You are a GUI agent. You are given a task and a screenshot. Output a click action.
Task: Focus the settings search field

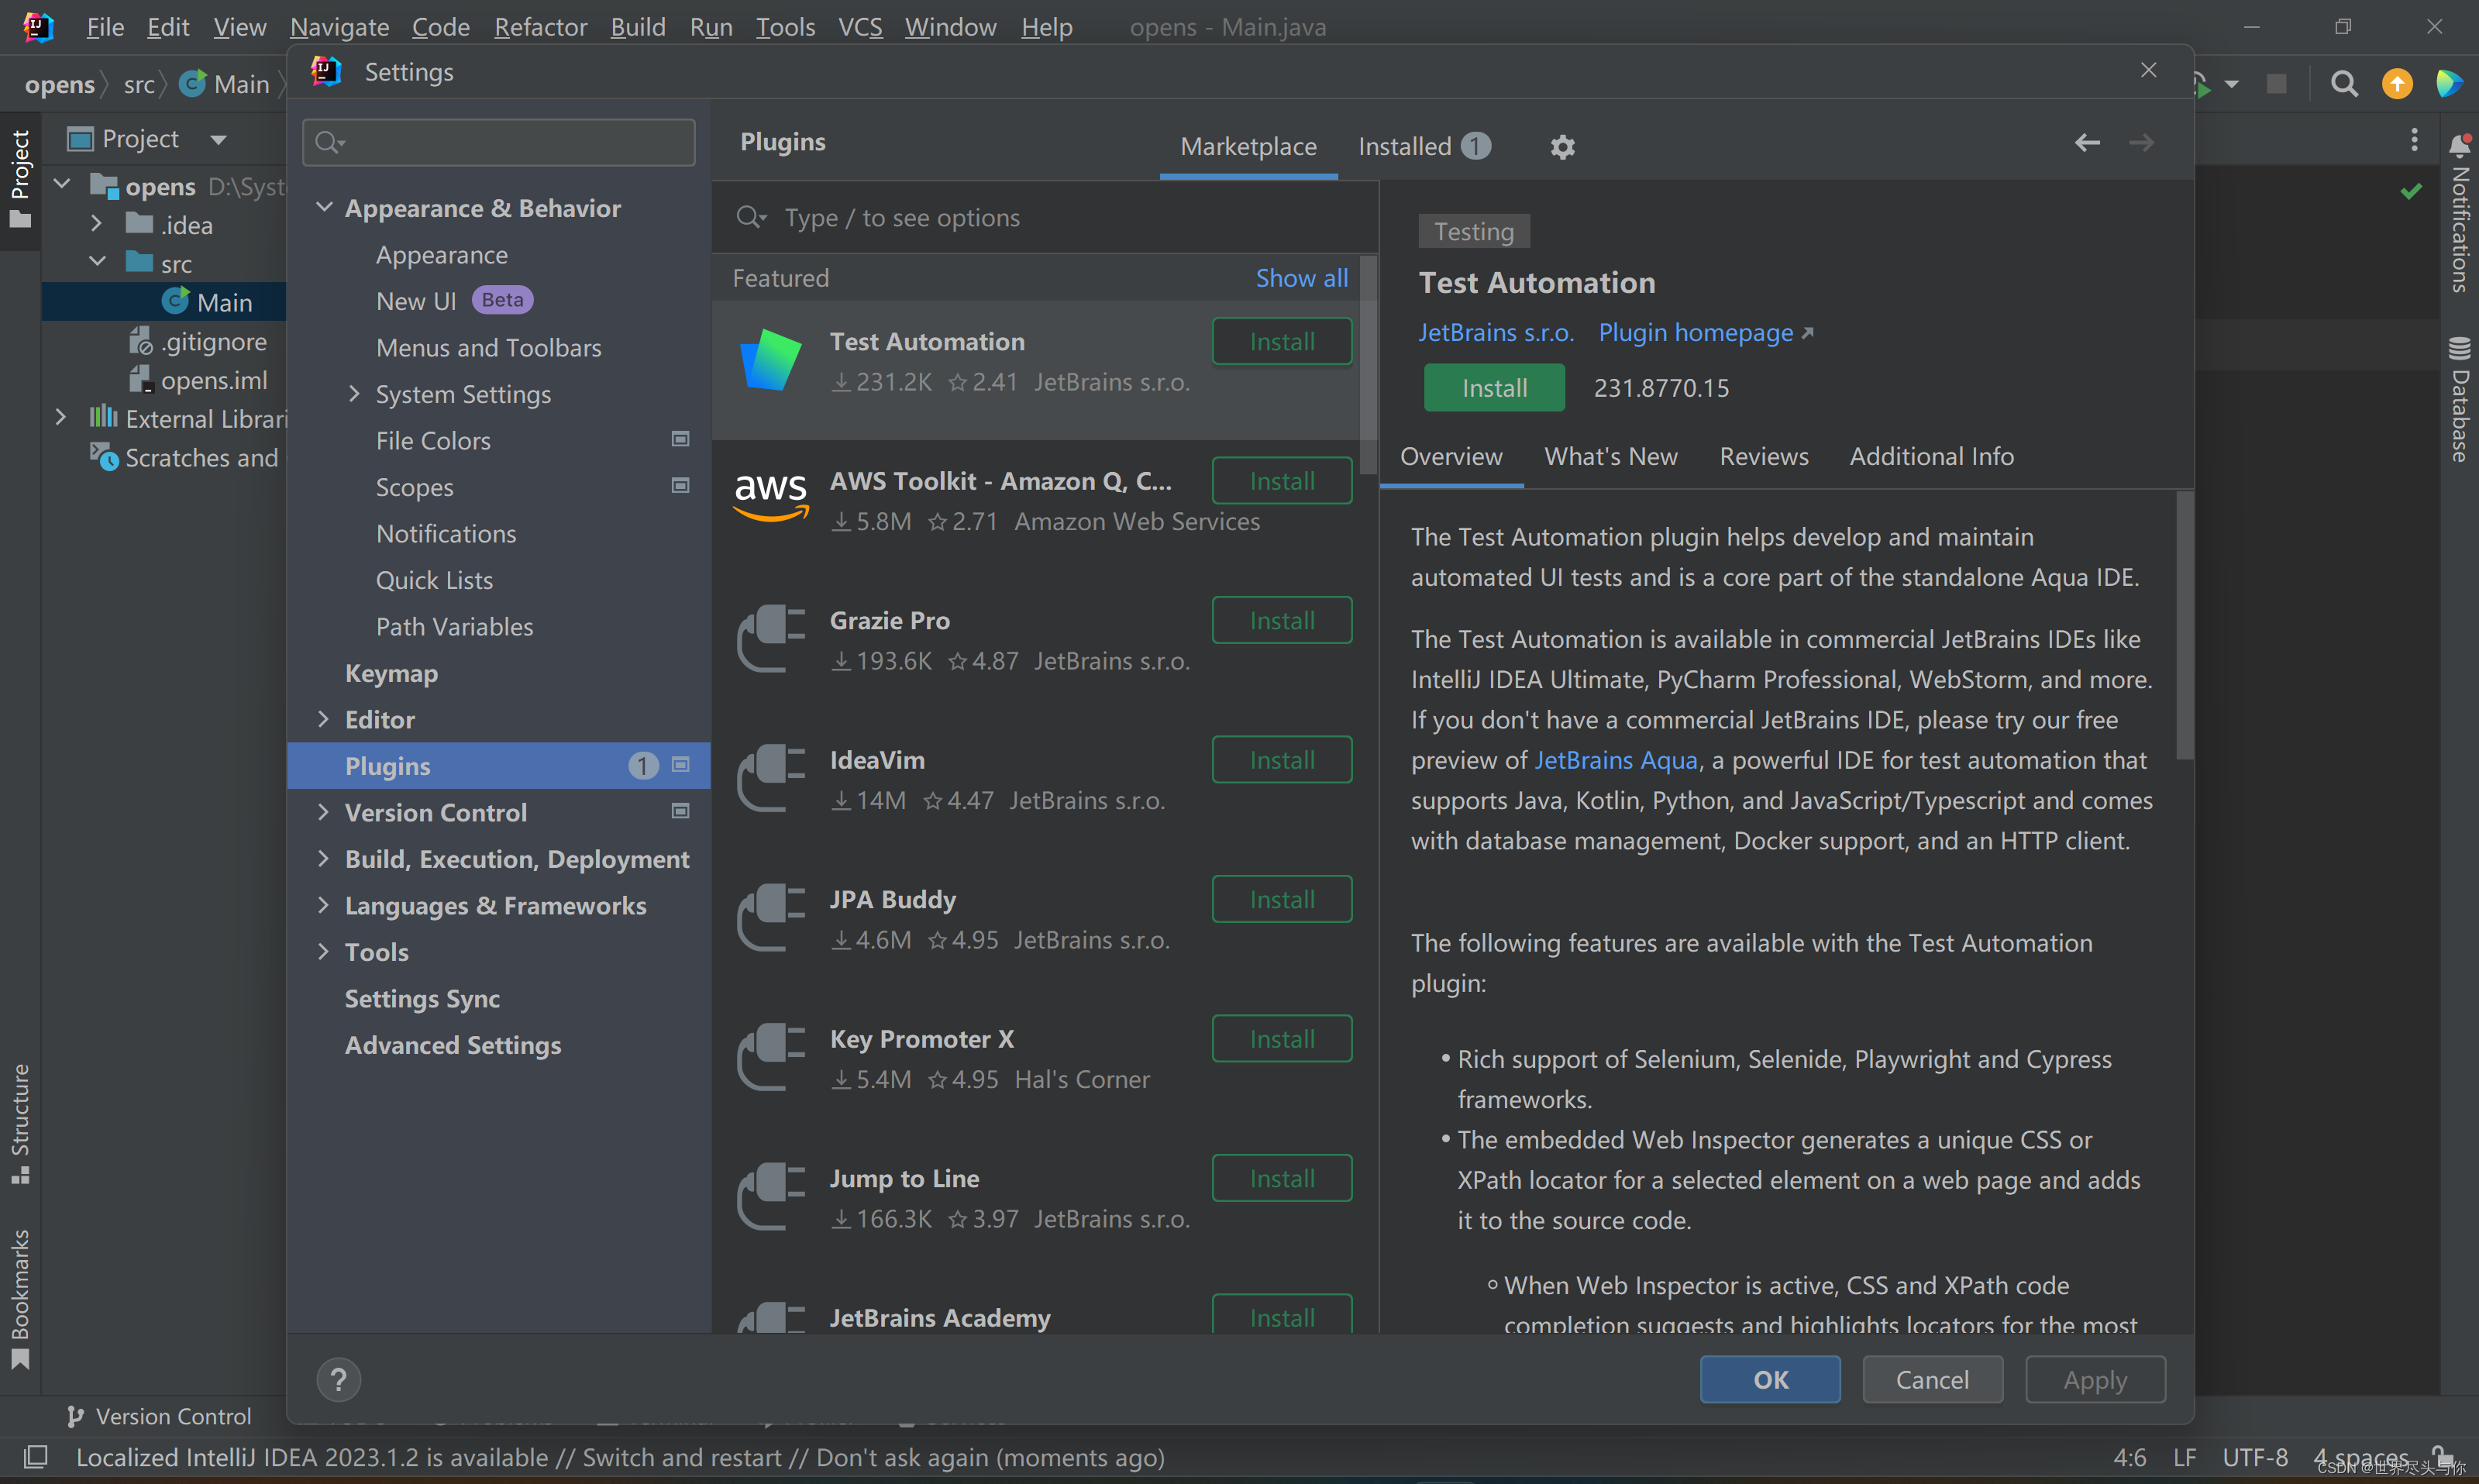498,142
